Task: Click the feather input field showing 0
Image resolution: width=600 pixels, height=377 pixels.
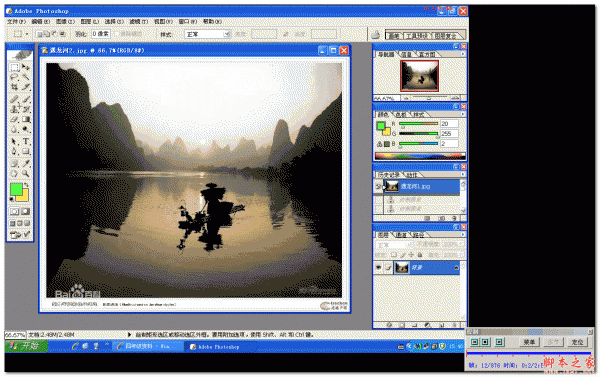Action: (101, 34)
